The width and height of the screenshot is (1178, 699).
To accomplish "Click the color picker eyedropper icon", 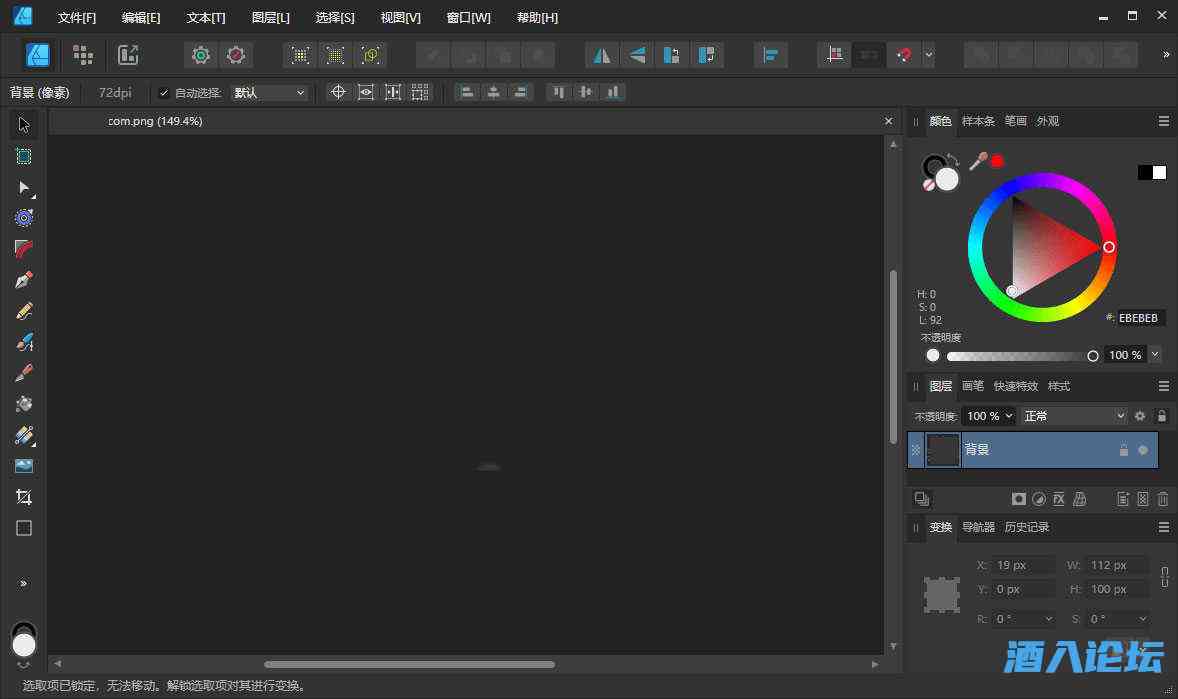I will click(978, 161).
